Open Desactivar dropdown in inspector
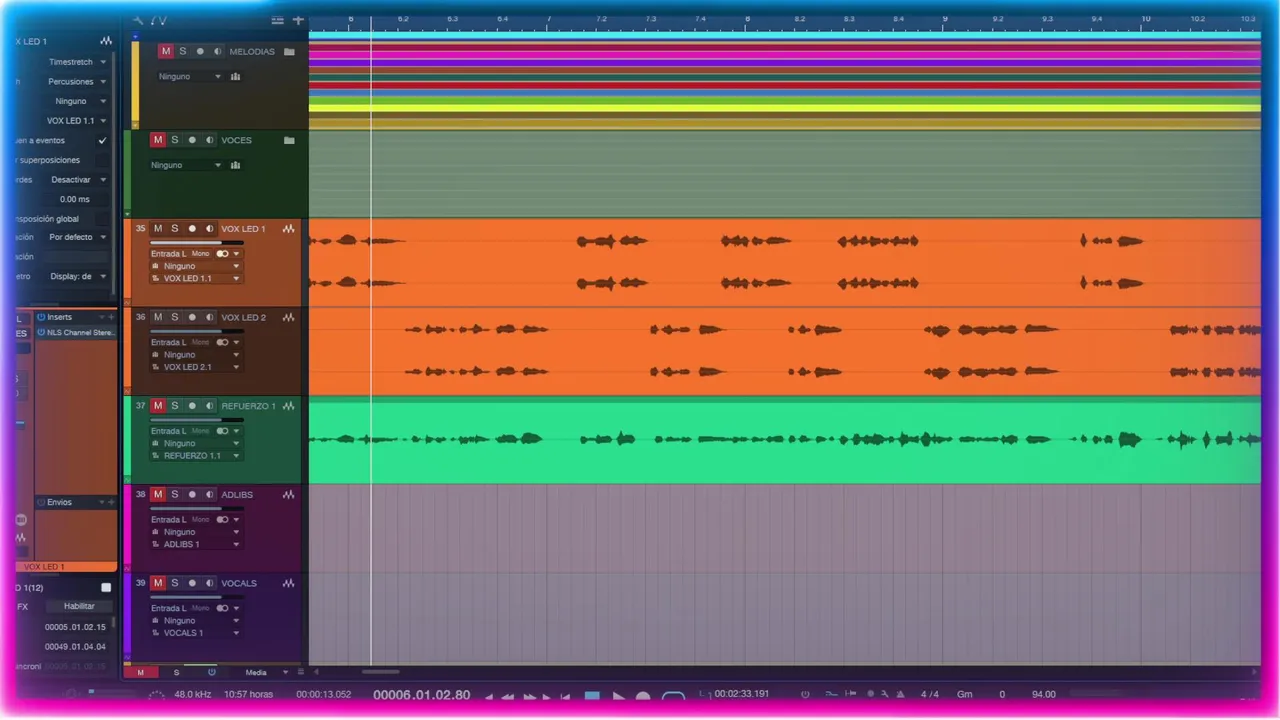Image resolution: width=1280 pixels, height=720 pixels. pyautogui.click(x=78, y=180)
